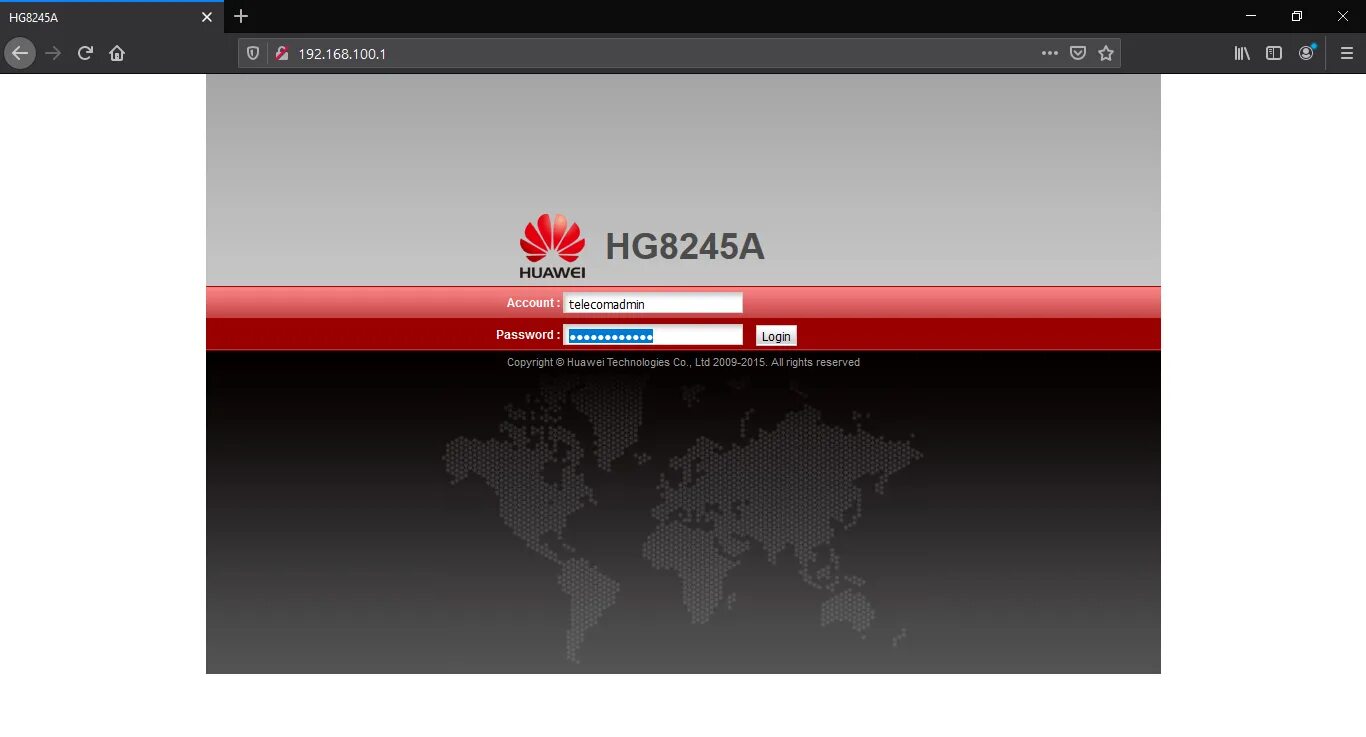Open a new browser tab
Image resolution: width=1366 pixels, height=737 pixels.
point(240,16)
